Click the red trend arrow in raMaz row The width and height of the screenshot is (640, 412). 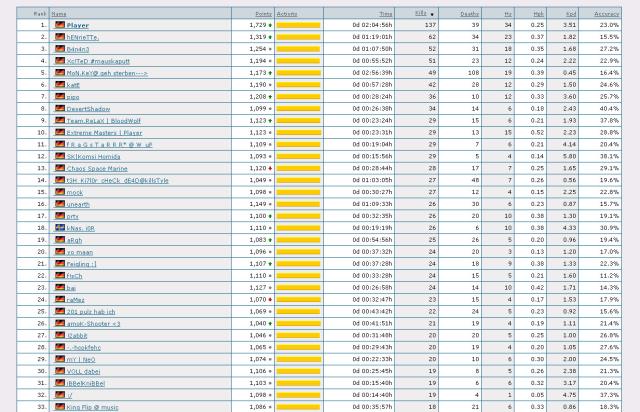[x=270, y=299]
